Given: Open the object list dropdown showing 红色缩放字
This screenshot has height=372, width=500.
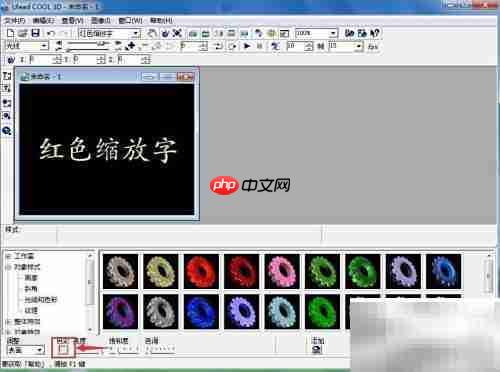Looking at the screenshot, I should (109, 33).
